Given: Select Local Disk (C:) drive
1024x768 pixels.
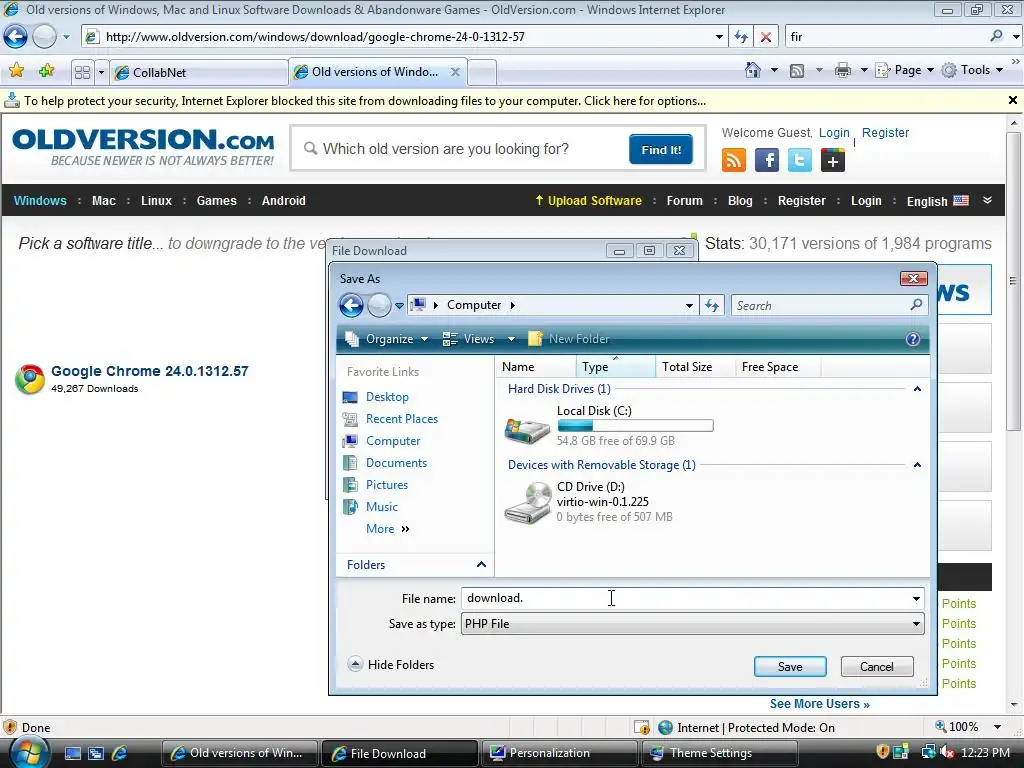Looking at the screenshot, I should coord(609,425).
